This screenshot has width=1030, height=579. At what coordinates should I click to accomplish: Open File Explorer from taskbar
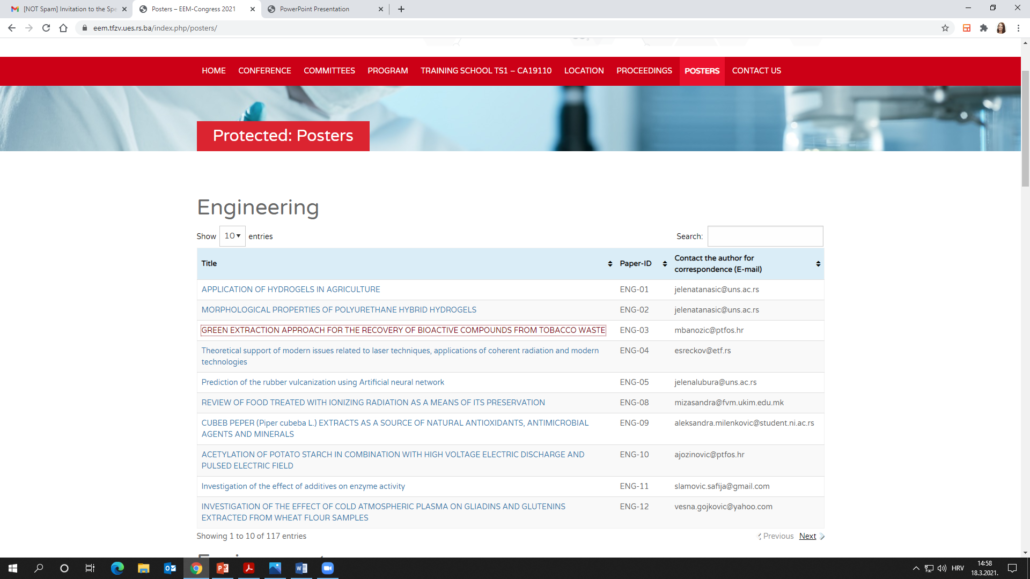pyautogui.click(x=143, y=568)
